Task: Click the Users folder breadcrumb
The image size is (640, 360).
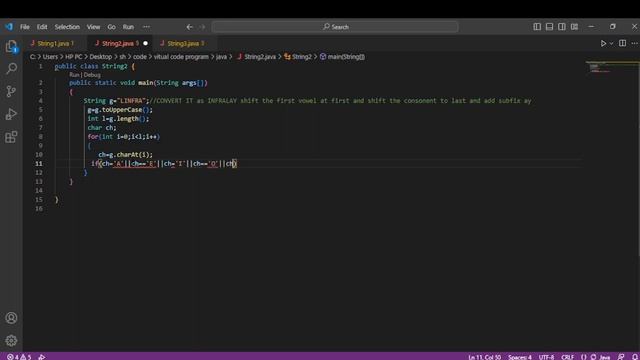Action: click(51, 57)
